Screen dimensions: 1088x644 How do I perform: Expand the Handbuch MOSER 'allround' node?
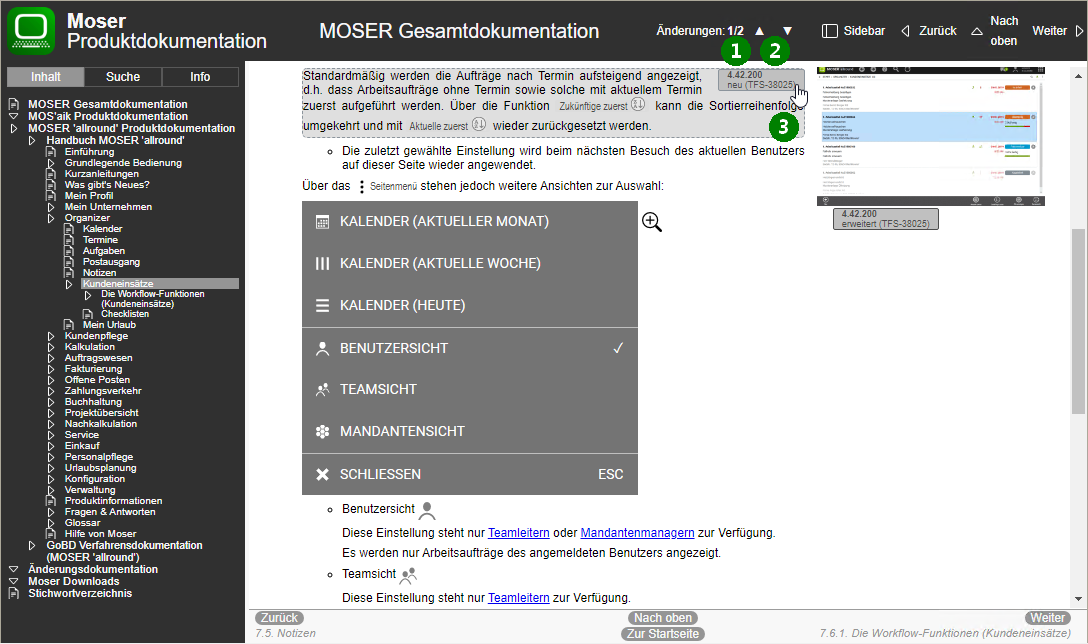[x=32, y=140]
